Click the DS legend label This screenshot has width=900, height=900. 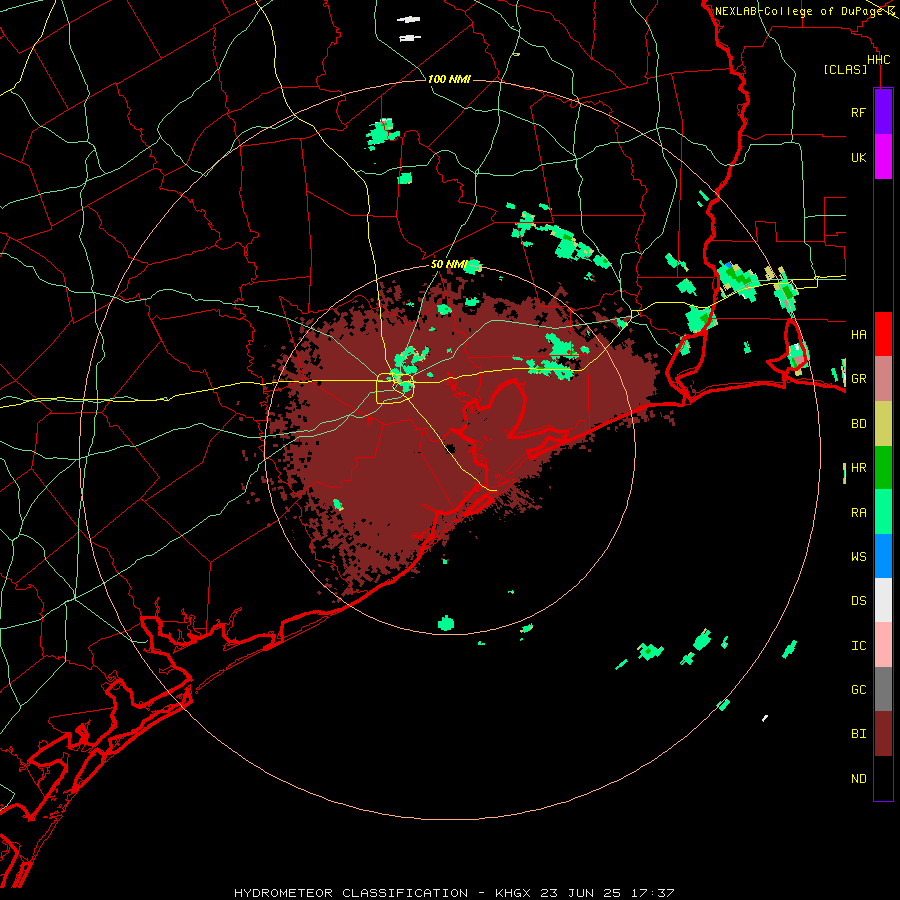(858, 601)
